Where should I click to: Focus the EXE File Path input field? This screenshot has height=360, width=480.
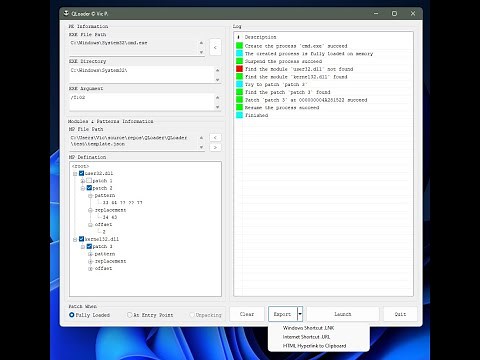pos(134,47)
